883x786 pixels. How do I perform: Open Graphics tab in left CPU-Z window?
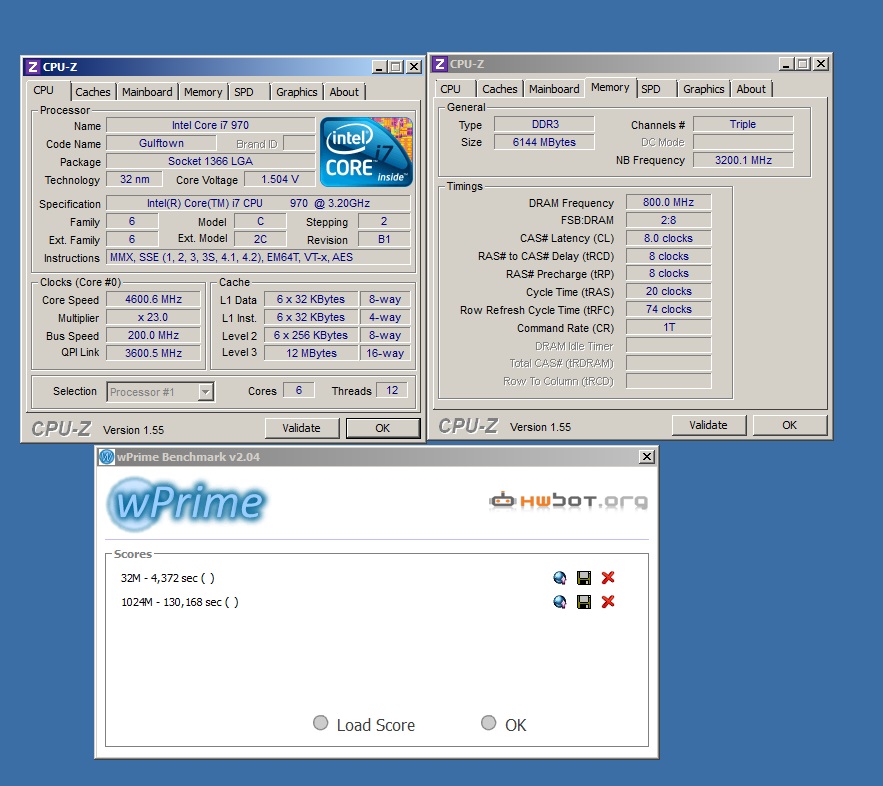[297, 92]
